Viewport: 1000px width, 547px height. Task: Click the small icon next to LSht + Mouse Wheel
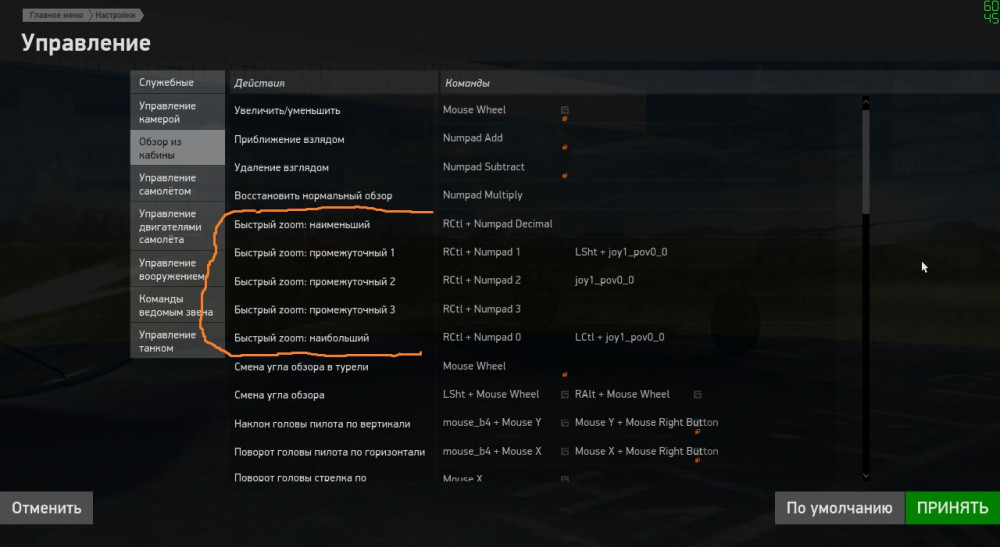565,395
